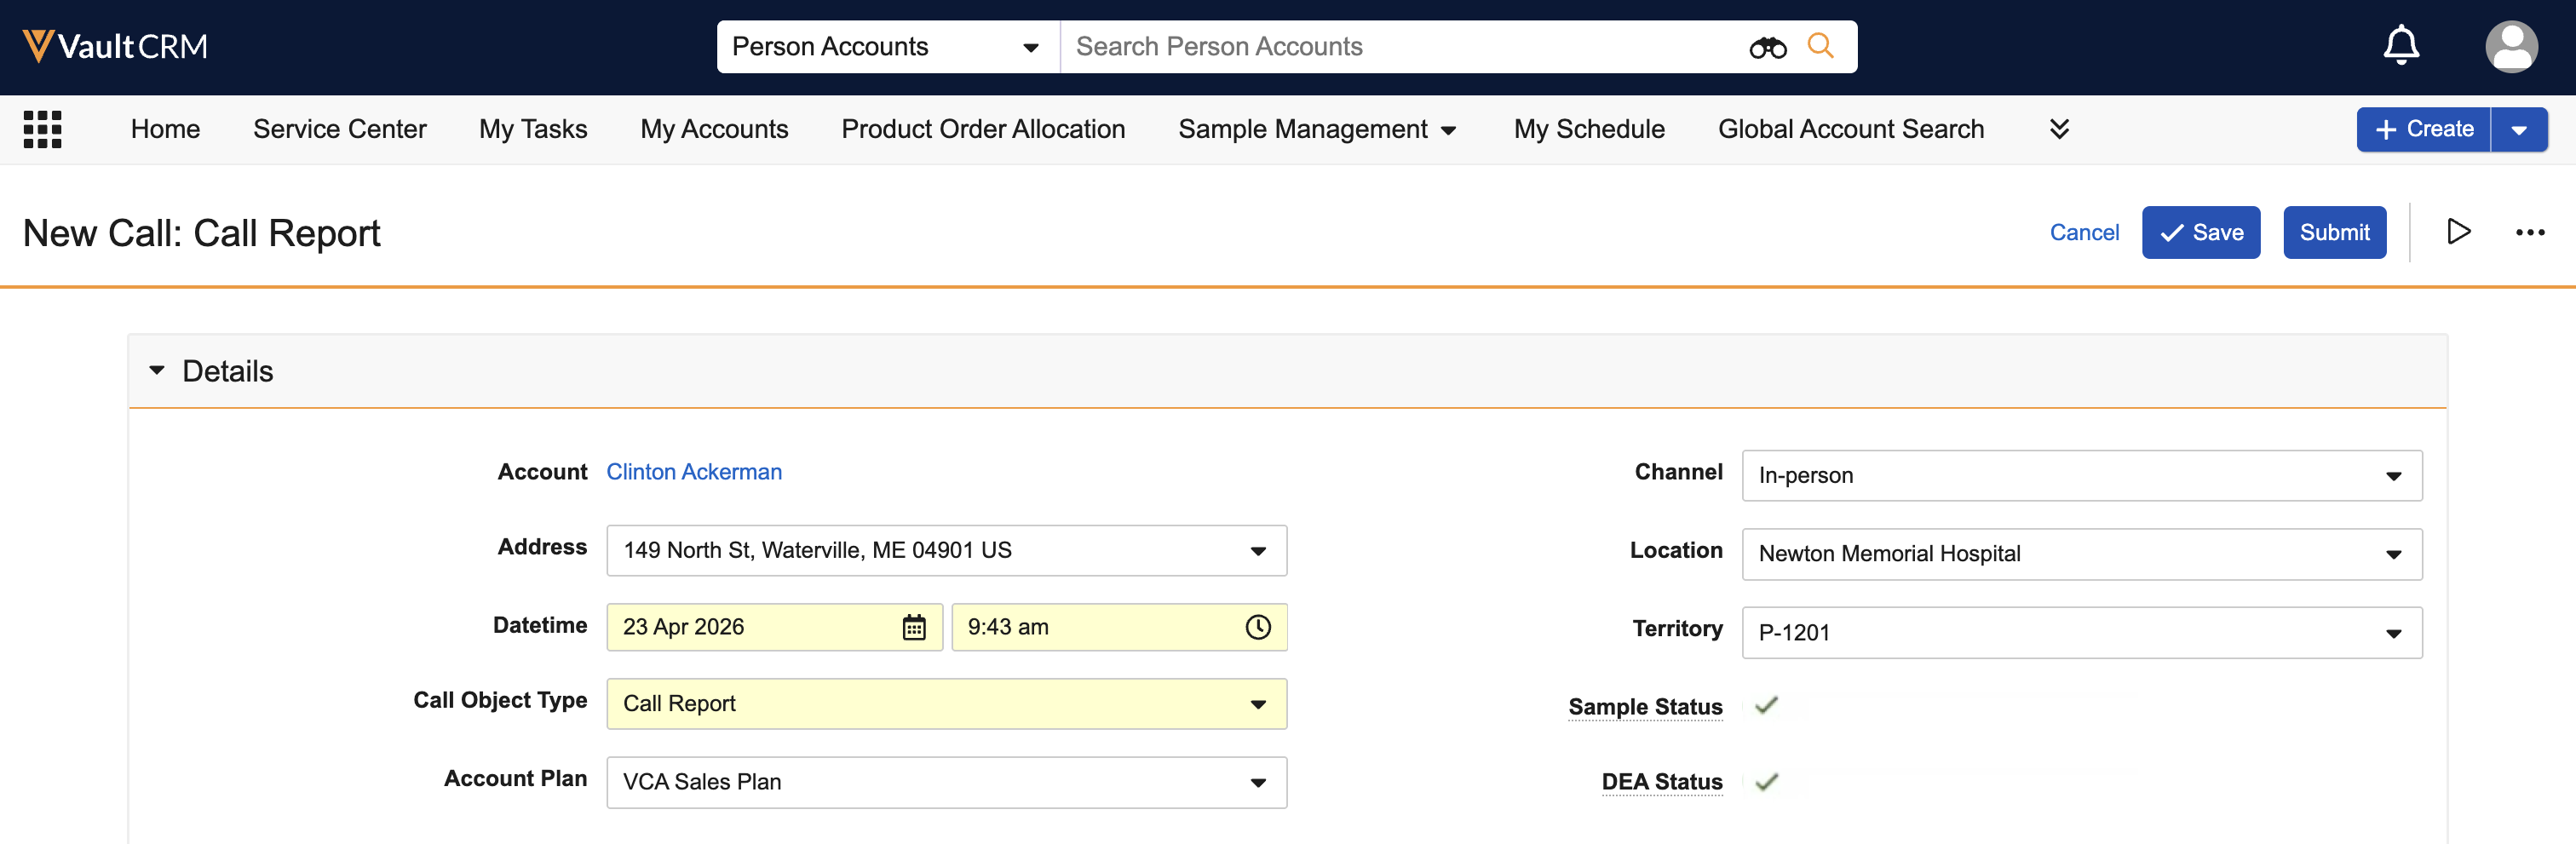Viewport: 2576px width, 844px height.
Task: Open the notifications bell
Action: 2400,46
